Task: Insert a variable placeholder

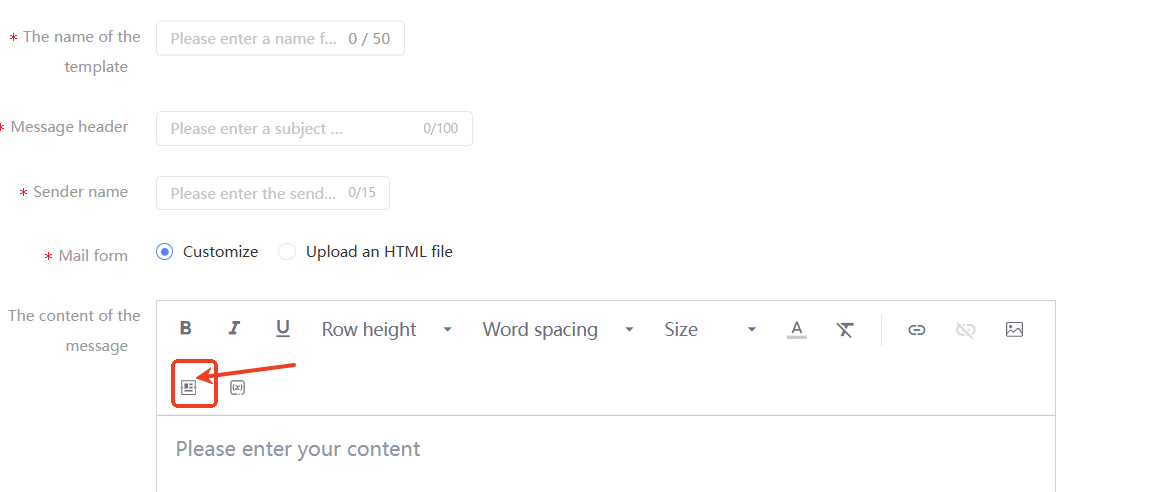Action: point(237,387)
